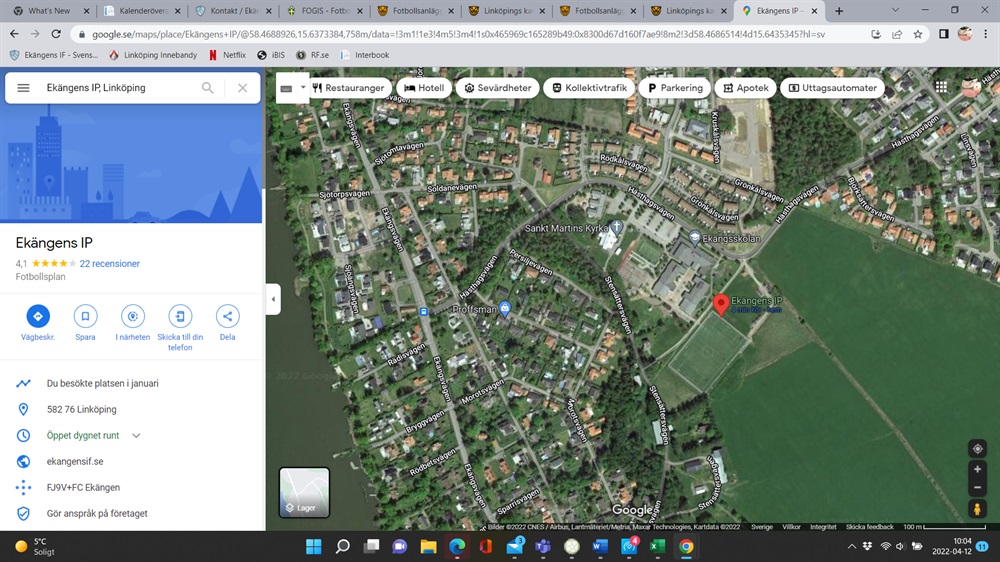The height and width of the screenshot is (562, 1000).
Task: Open the ekangensif.se website link
Action: coord(75,461)
